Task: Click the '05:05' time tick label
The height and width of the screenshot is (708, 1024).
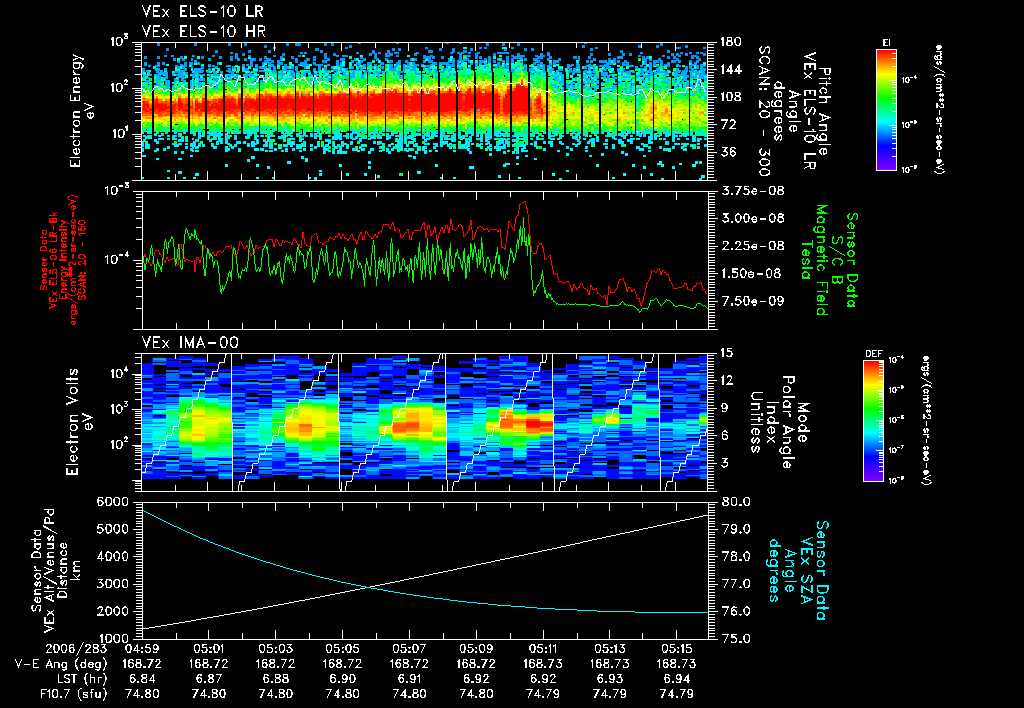Action: [x=342, y=649]
